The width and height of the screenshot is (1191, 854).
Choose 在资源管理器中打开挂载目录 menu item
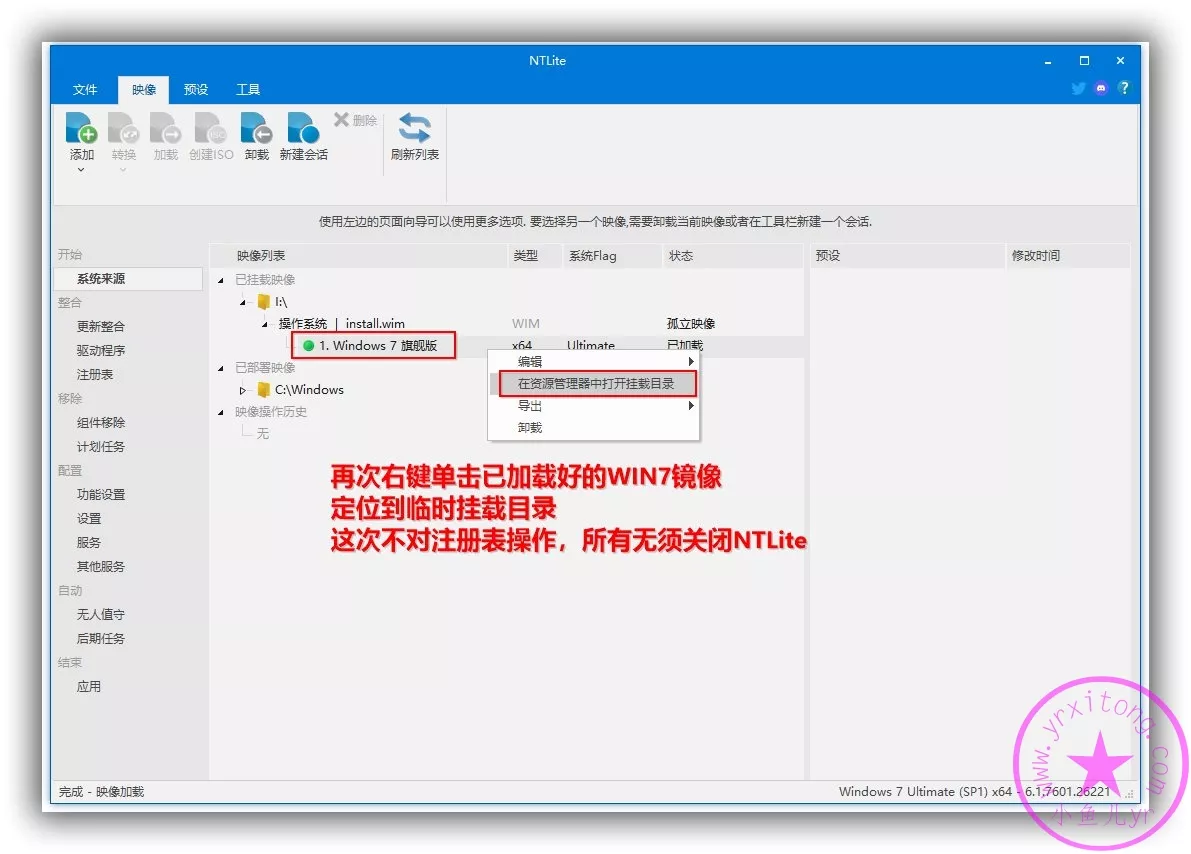coord(596,384)
